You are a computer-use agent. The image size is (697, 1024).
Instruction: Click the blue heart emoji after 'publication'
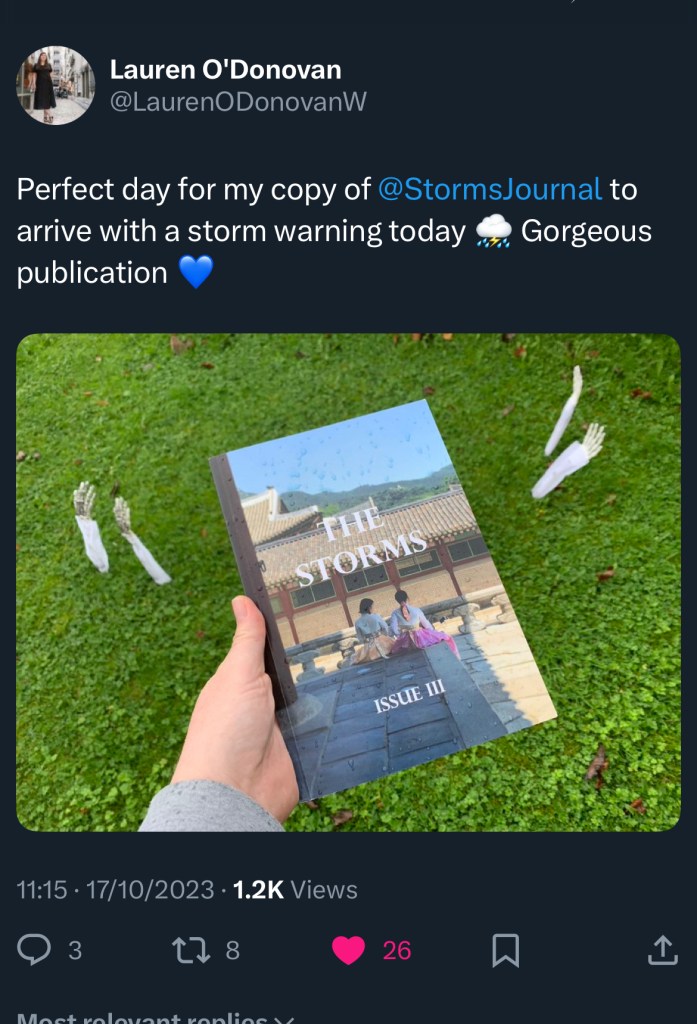196,273
